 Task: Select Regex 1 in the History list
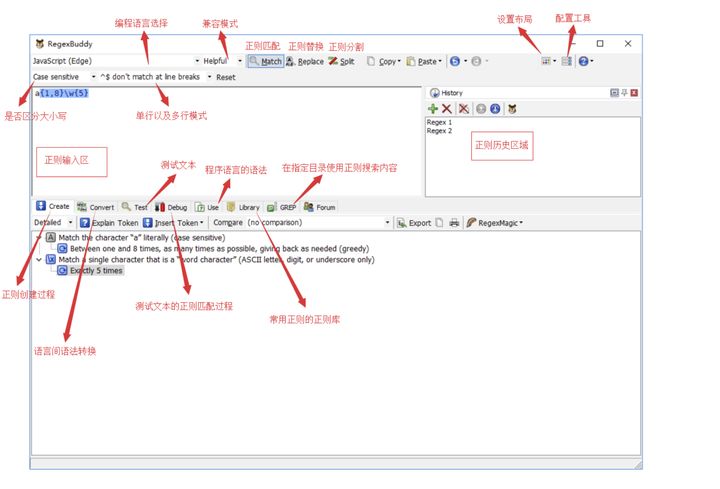439,123
